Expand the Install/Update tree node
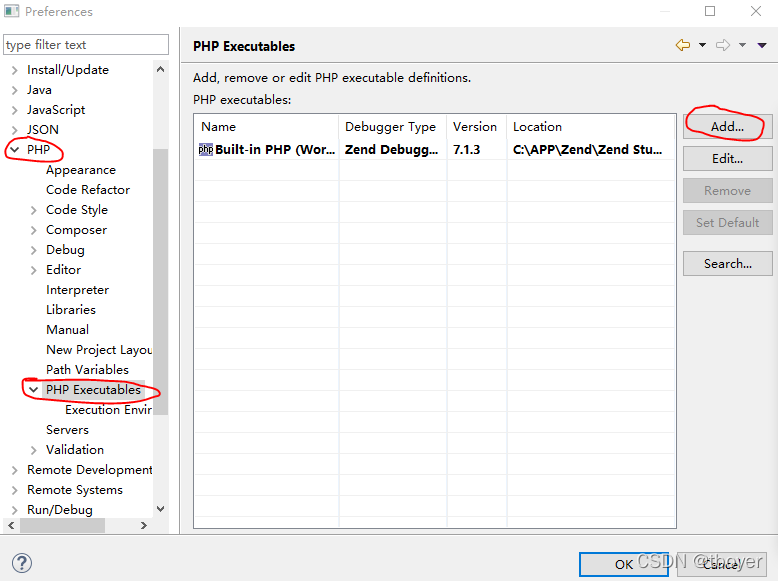This screenshot has width=778, height=581. pyautogui.click(x=14, y=70)
